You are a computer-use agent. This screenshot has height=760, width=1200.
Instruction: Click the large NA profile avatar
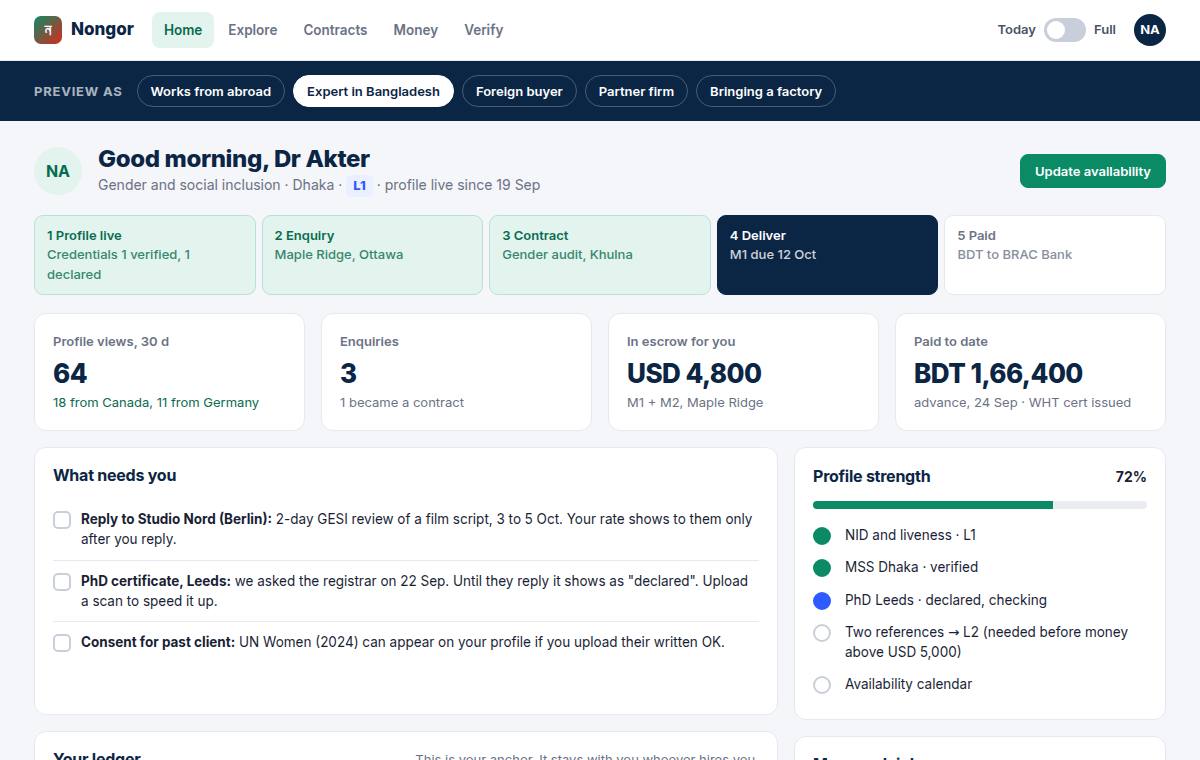(58, 171)
